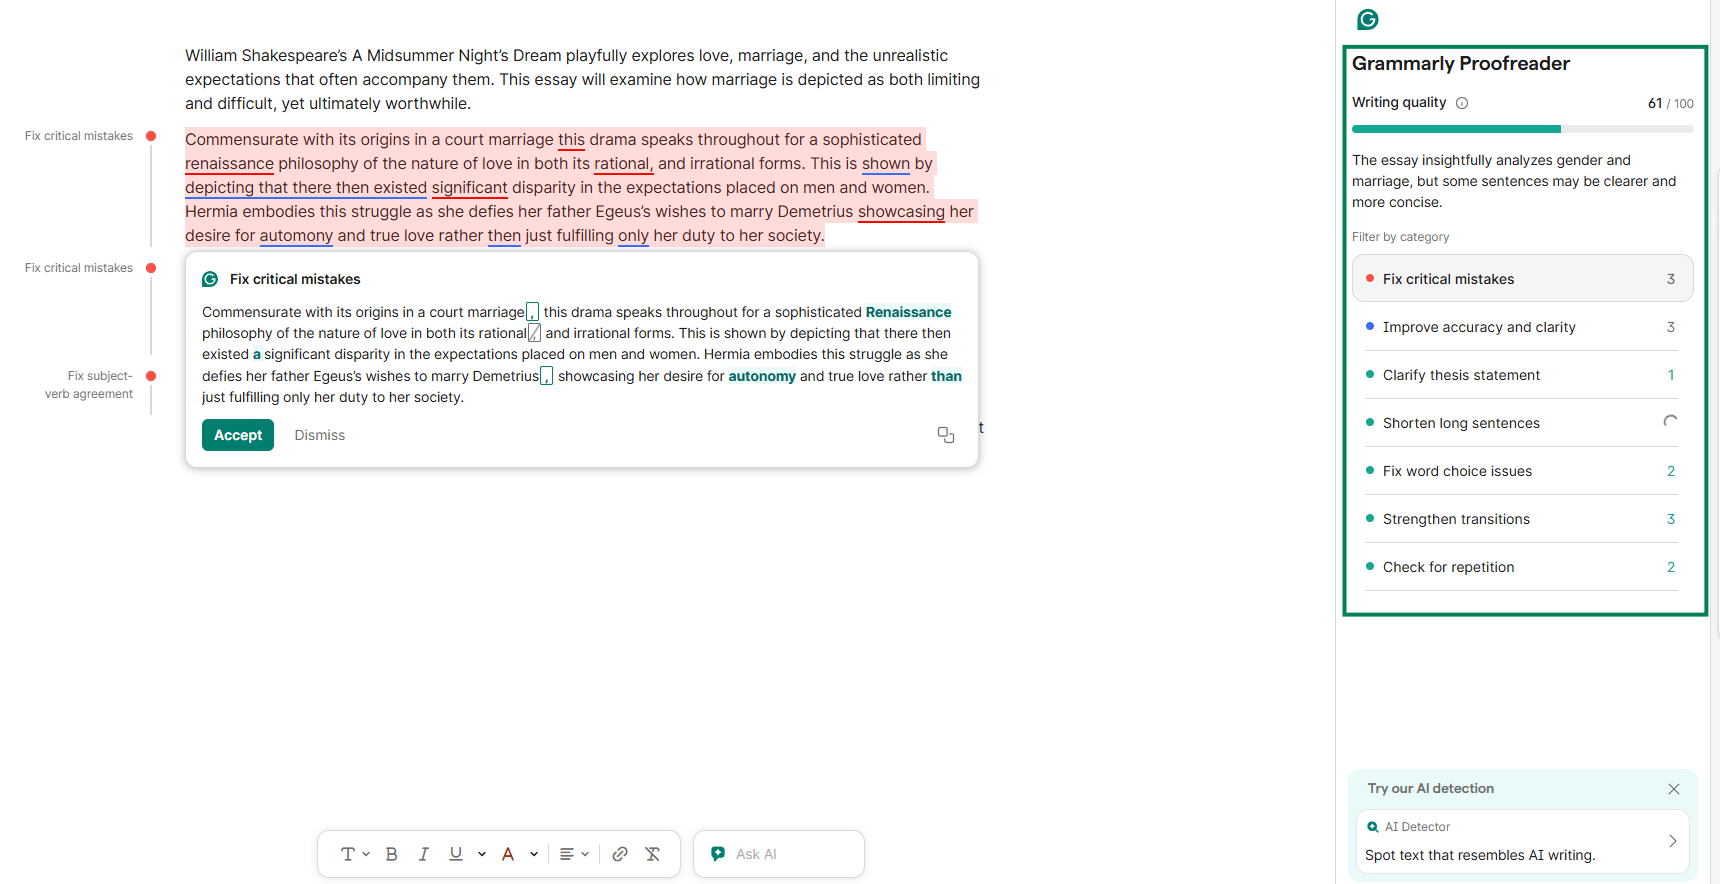Click red dot beside Fix subject-verb agreement
The image size is (1720, 884).
click(151, 376)
